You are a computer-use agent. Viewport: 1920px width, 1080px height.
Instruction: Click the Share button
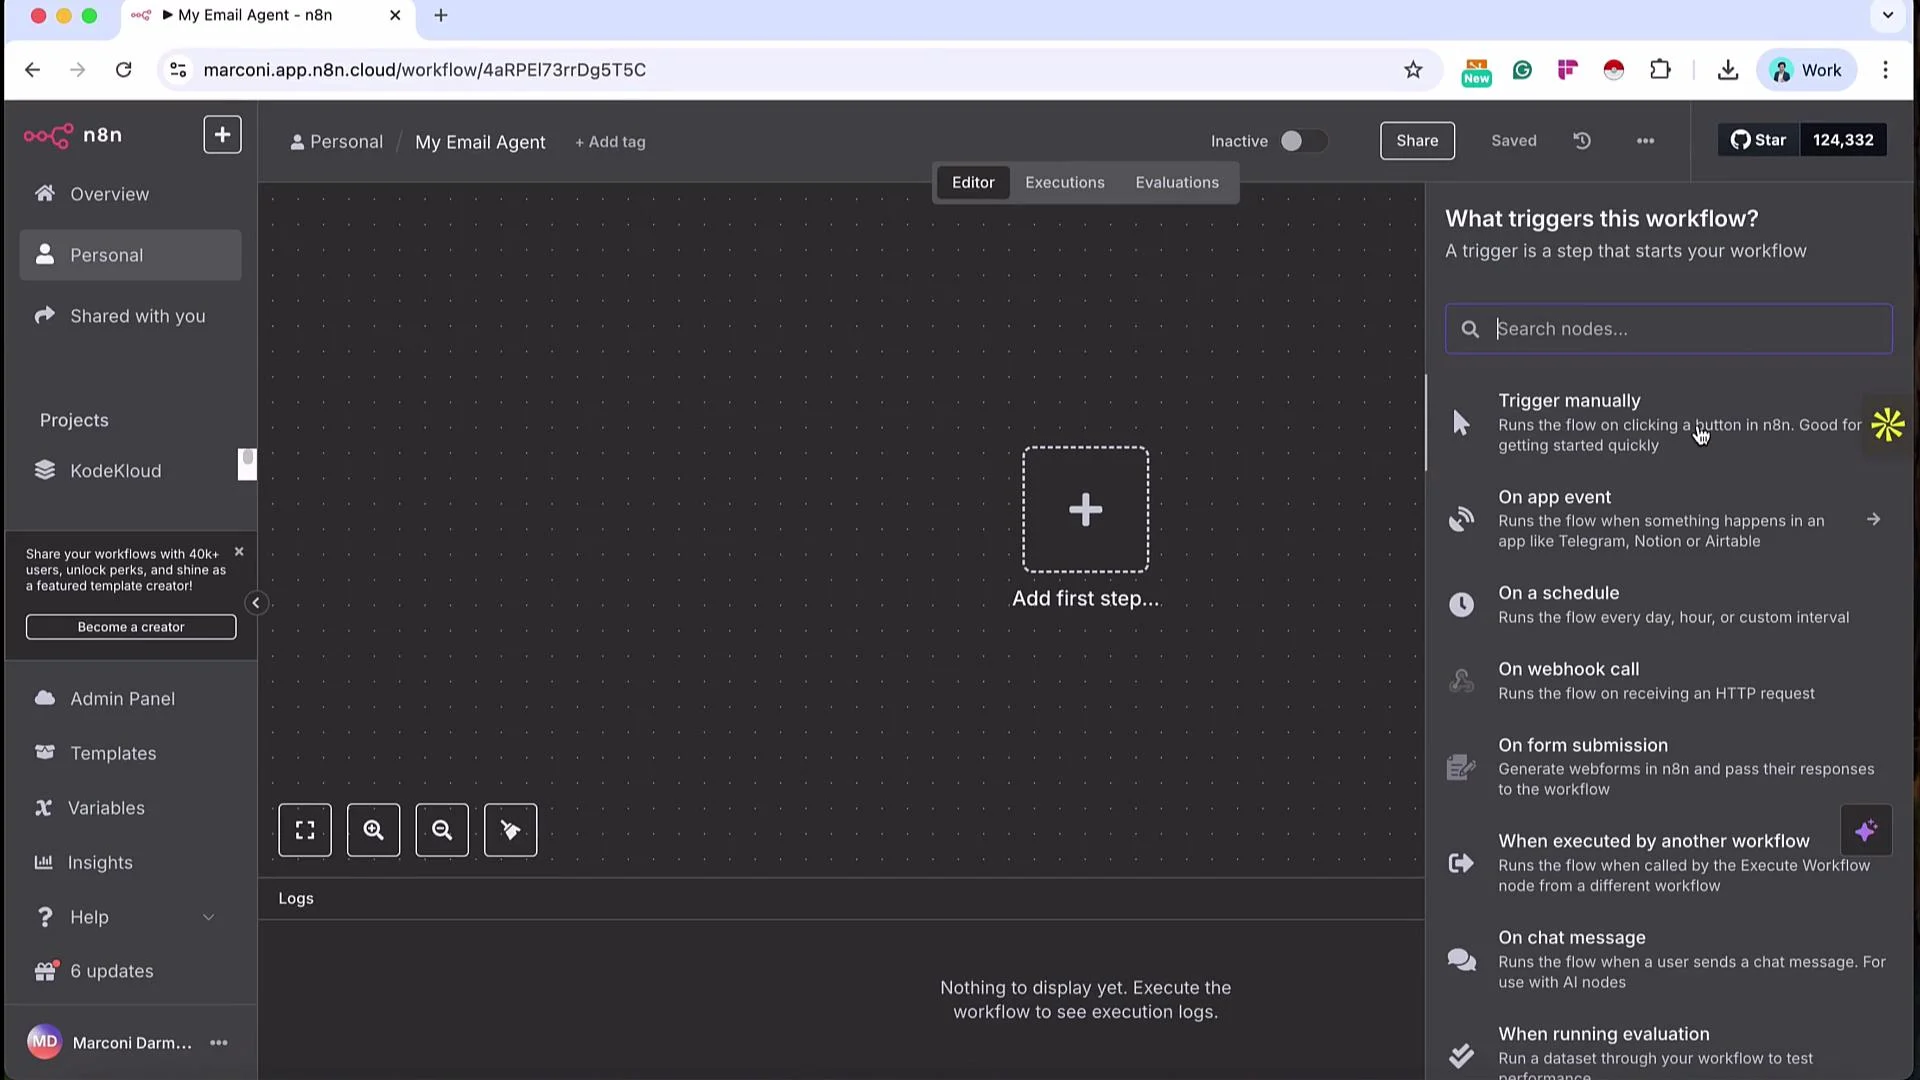(1417, 141)
